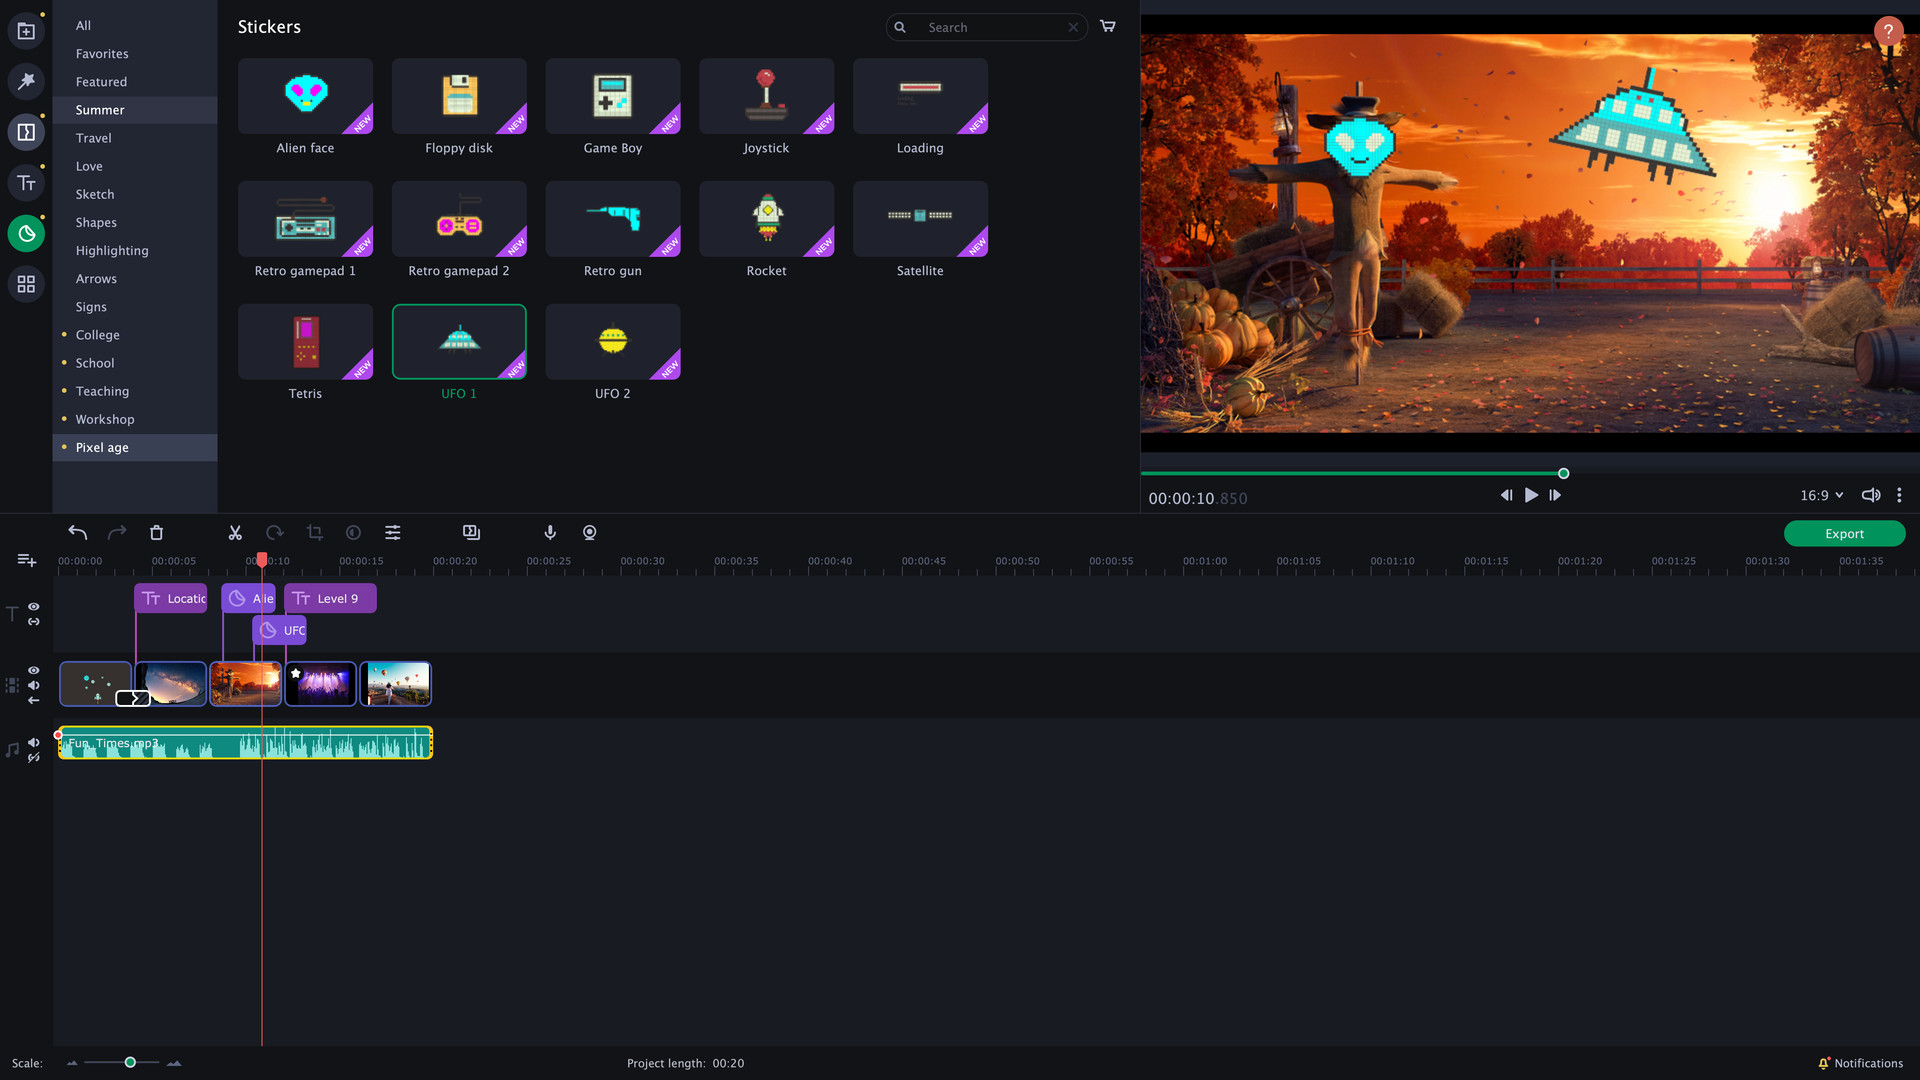Image resolution: width=1920 pixels, height=1080 pixels.
Task: Select the UFO 2 sticker thumbnail
Action: pyautogui.click(x=612, y=341)
